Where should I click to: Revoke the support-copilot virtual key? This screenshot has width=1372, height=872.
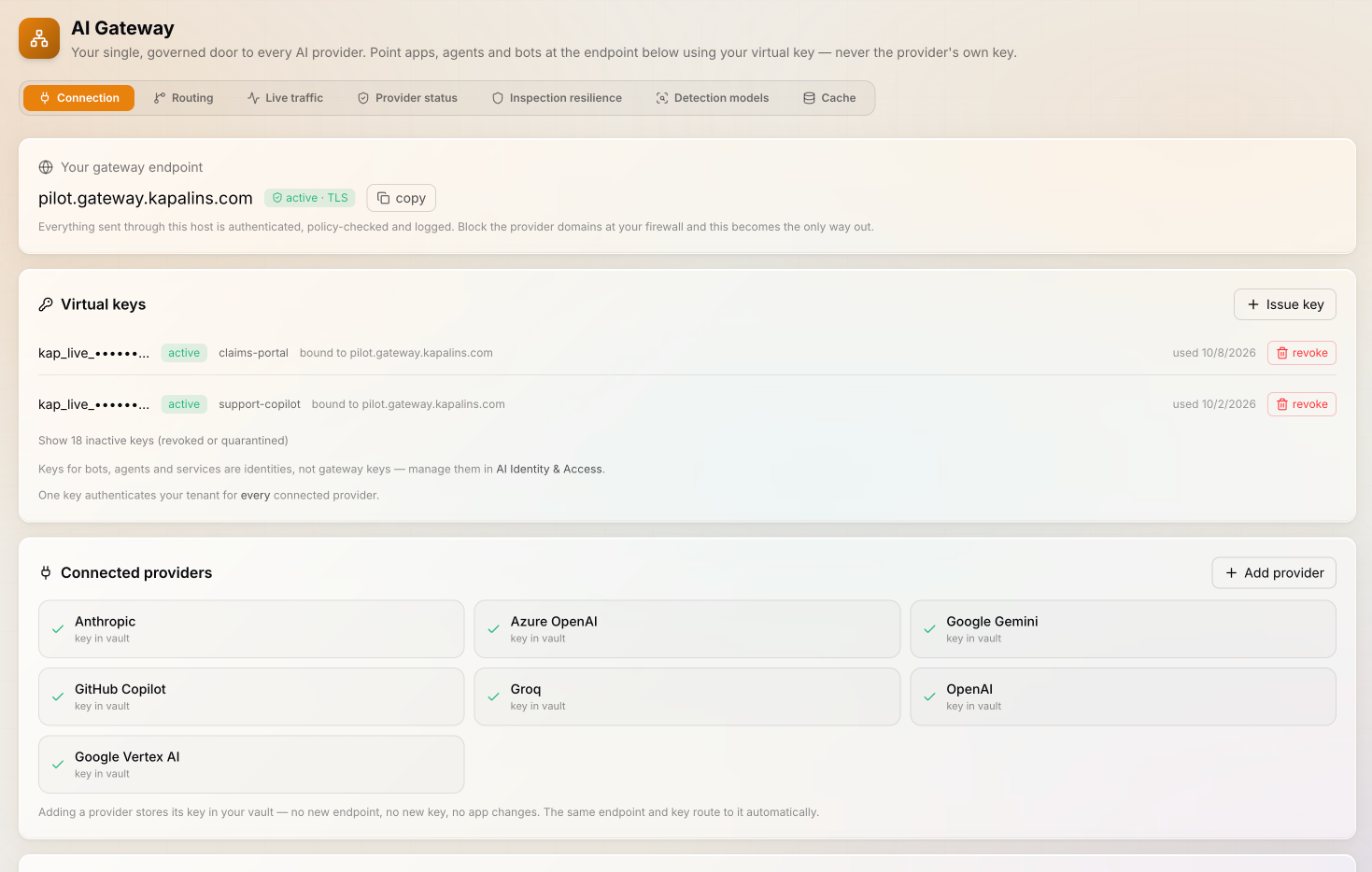1302,404
